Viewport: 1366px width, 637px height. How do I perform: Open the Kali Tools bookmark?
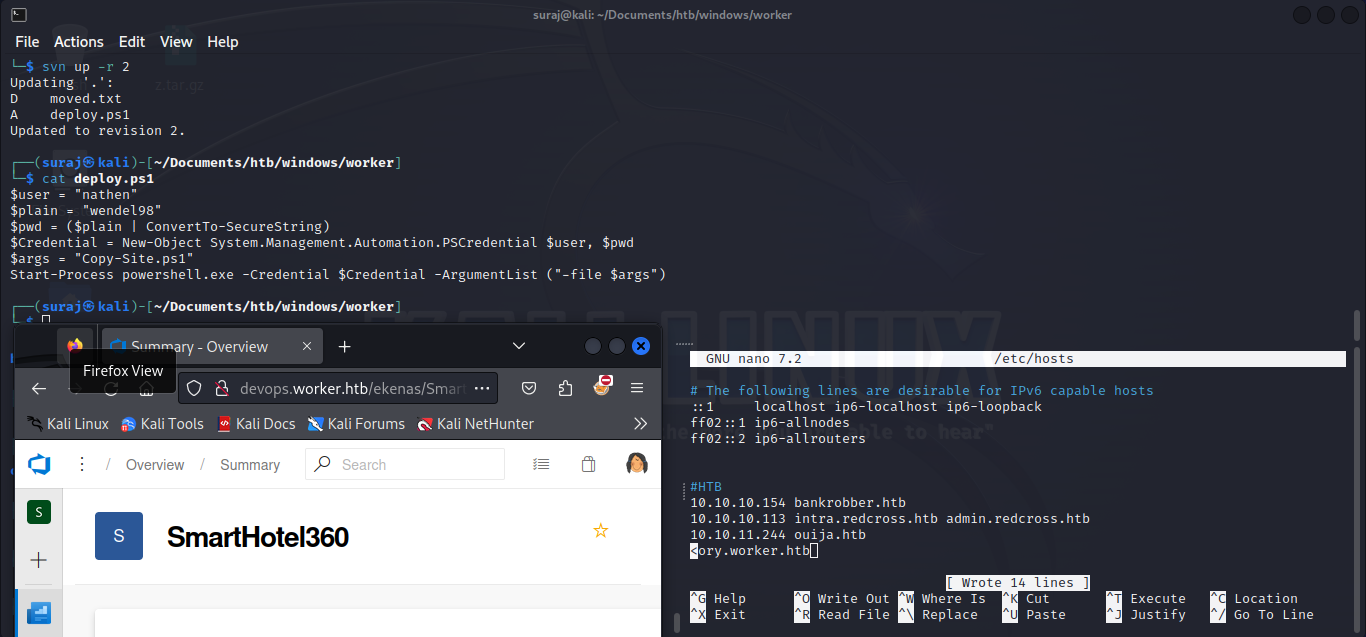pyautogui.click(x=162, y=424)
